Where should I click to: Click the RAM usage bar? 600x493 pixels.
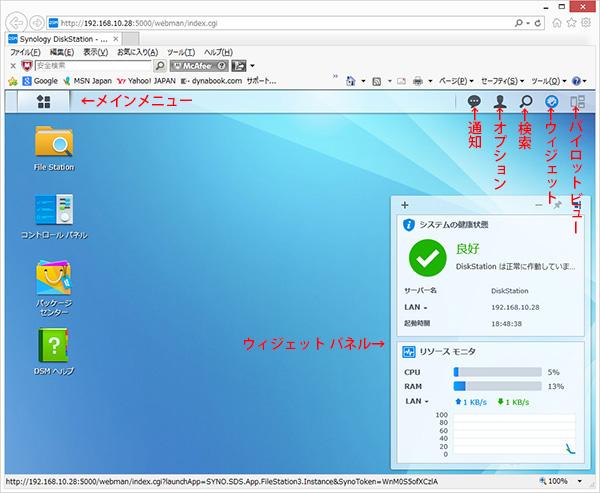click(x=497, y=386)
